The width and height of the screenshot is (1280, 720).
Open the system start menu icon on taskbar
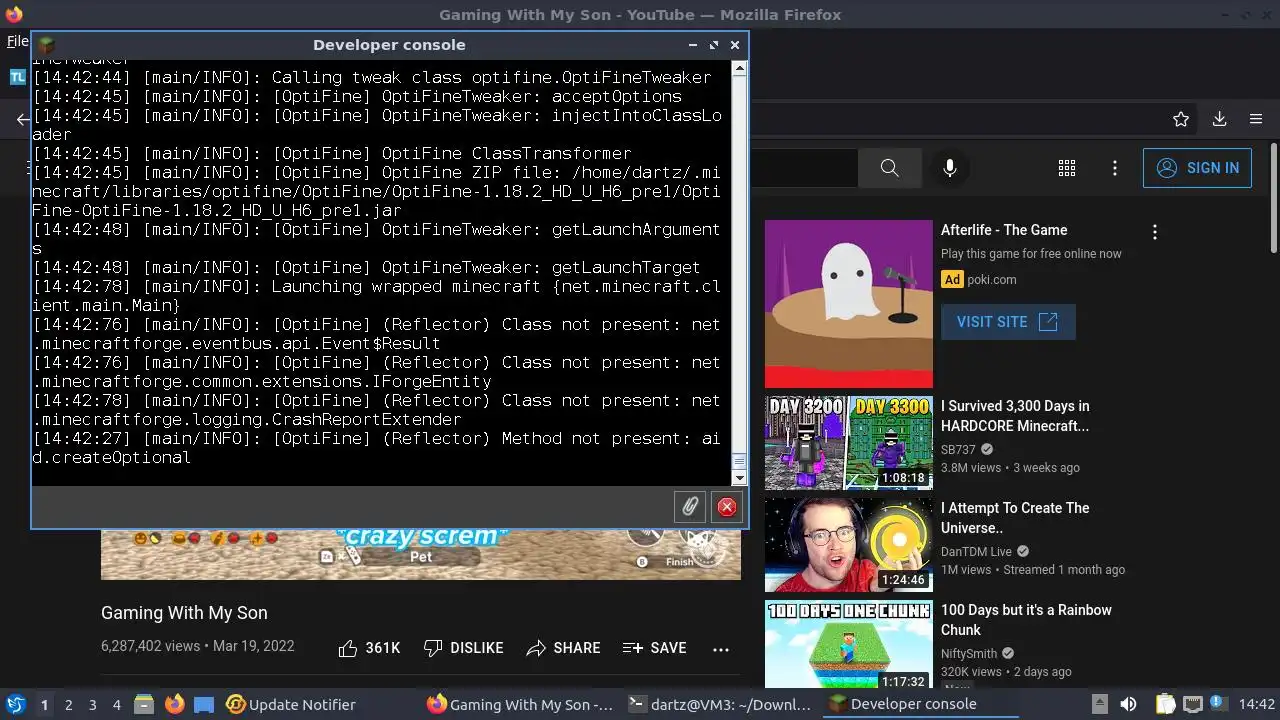click(x=15, y=704)
